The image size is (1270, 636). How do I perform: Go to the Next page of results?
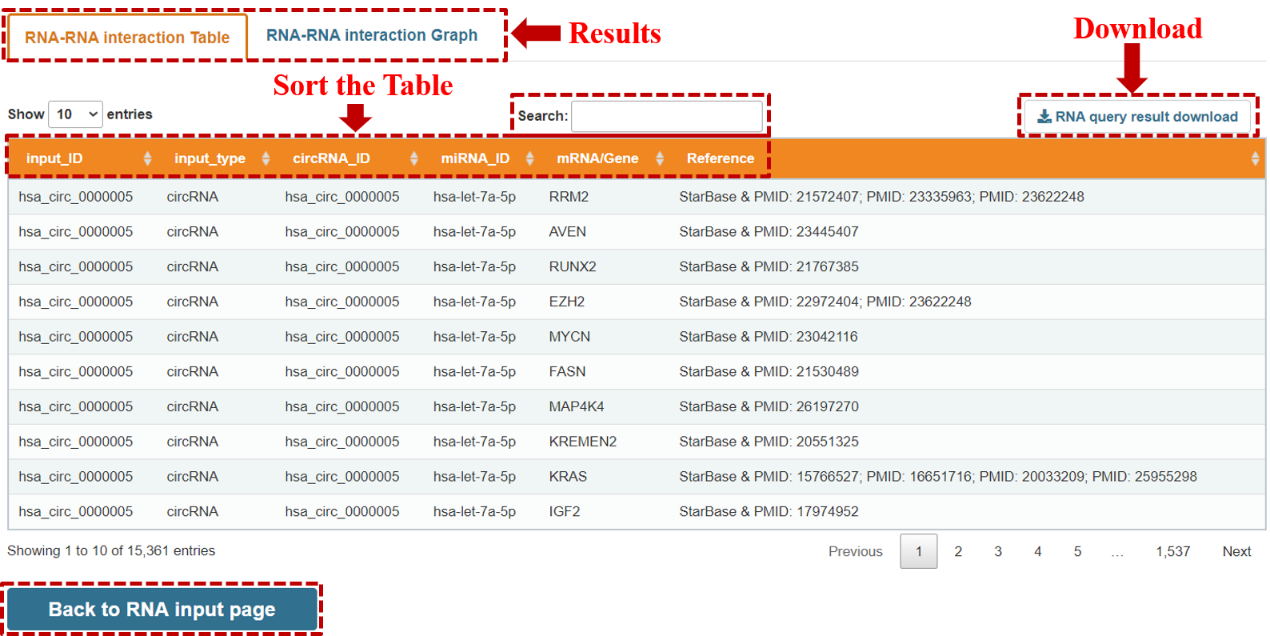1236,551
